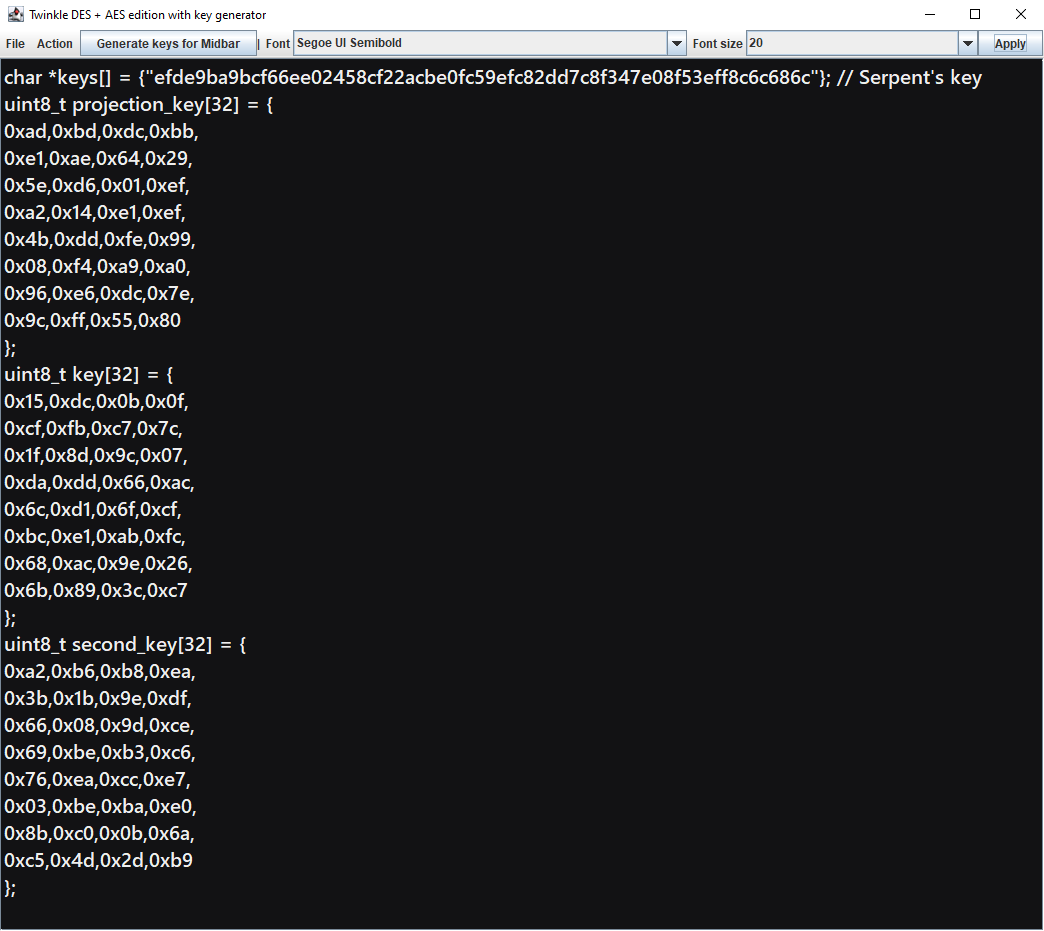Click the line '0x6c,0xd1,0x6f,0xcf,'

tap(93, 510)
